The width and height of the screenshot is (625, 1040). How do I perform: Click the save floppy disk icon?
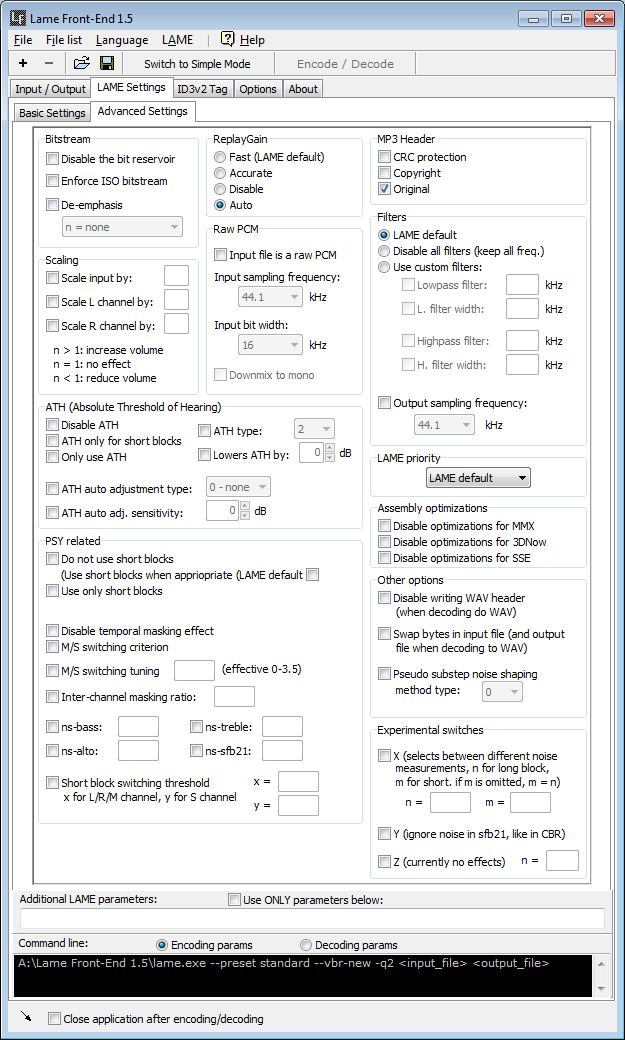(x=107, y=64)
